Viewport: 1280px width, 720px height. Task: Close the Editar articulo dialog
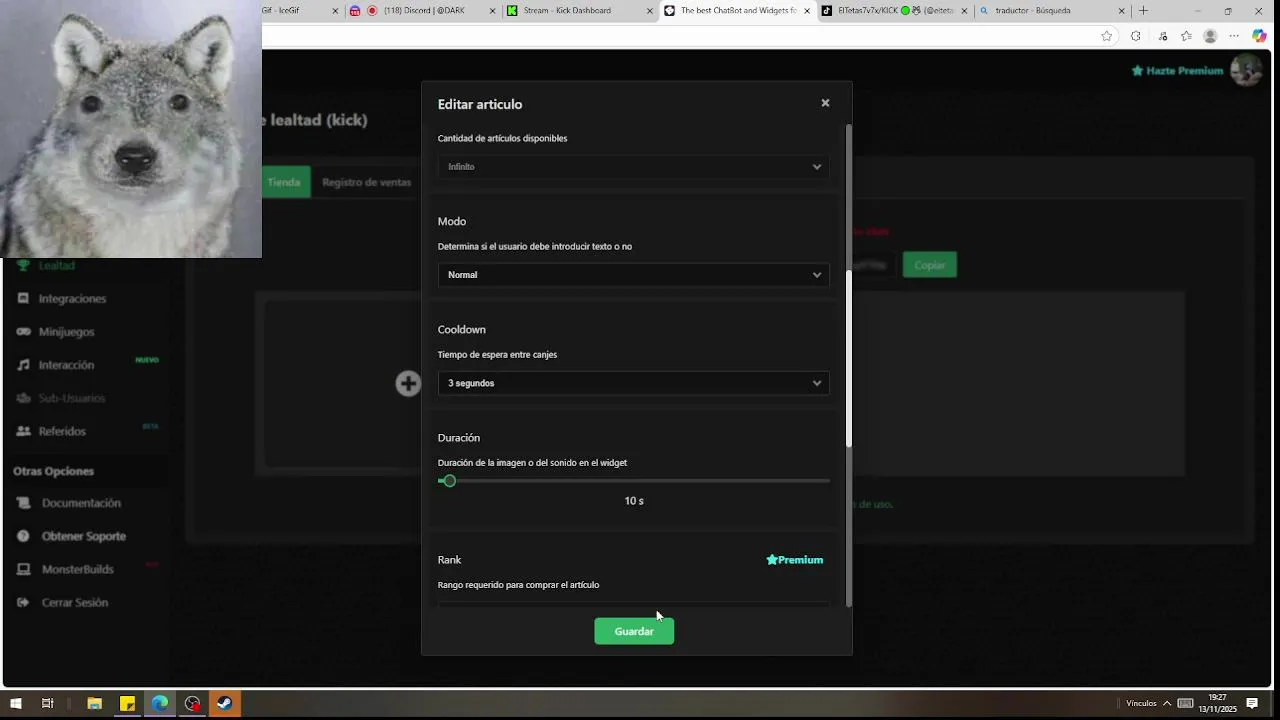[x=825, y=103]
